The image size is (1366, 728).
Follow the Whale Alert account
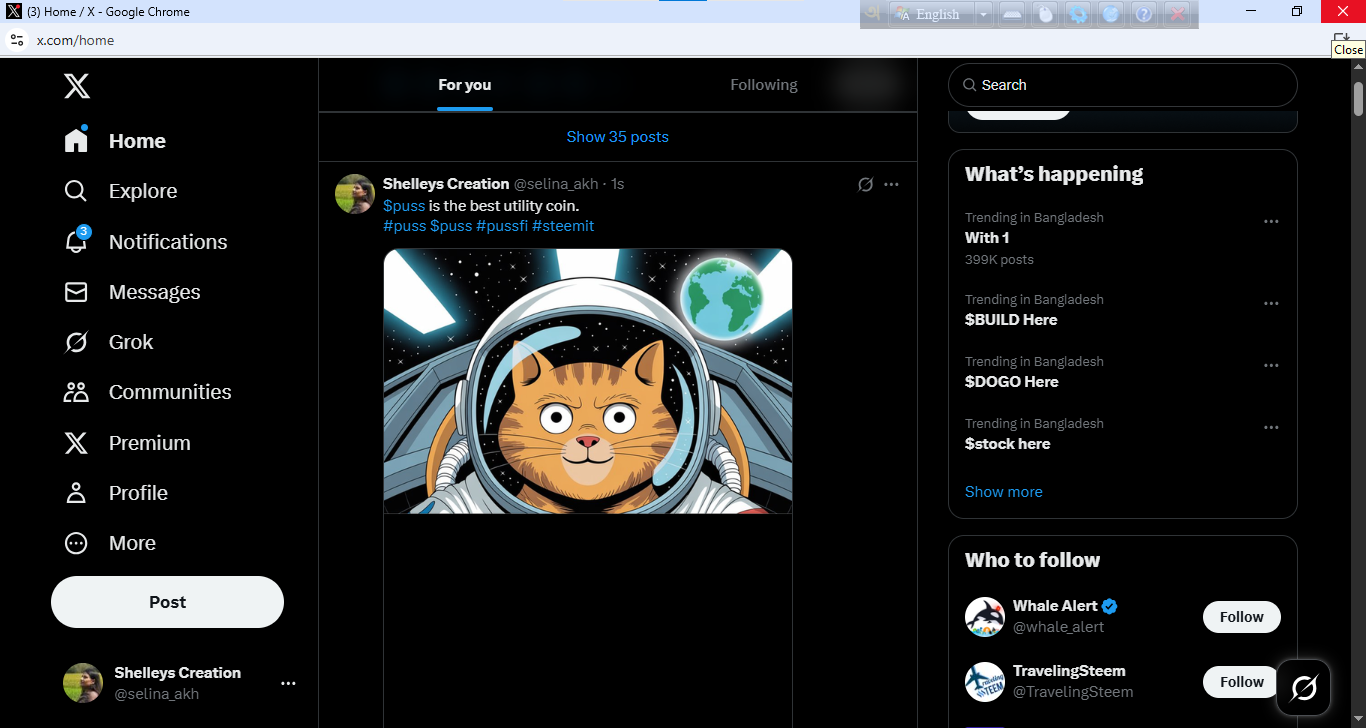(1242, 617)
